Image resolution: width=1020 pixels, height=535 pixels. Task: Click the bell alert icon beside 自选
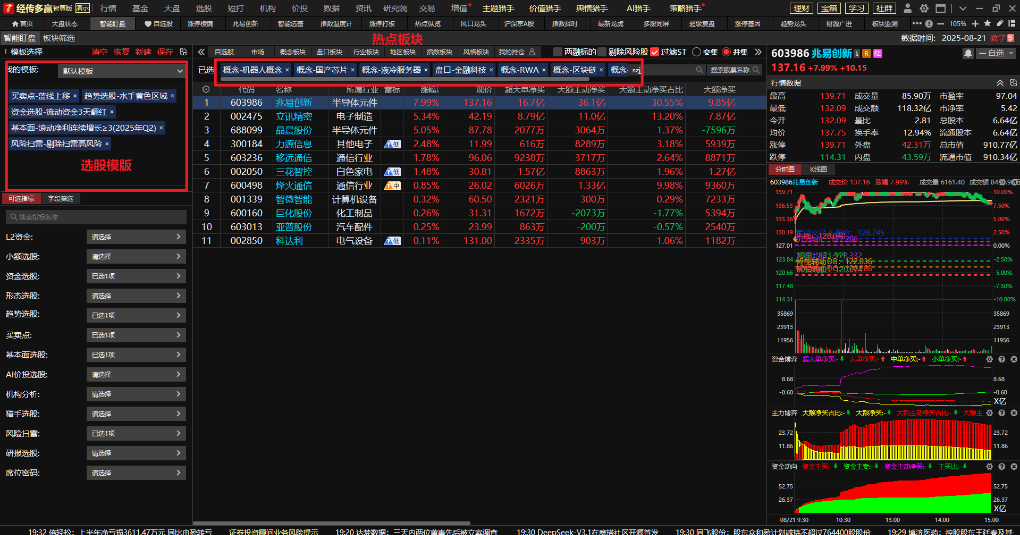tap(968, 53)
